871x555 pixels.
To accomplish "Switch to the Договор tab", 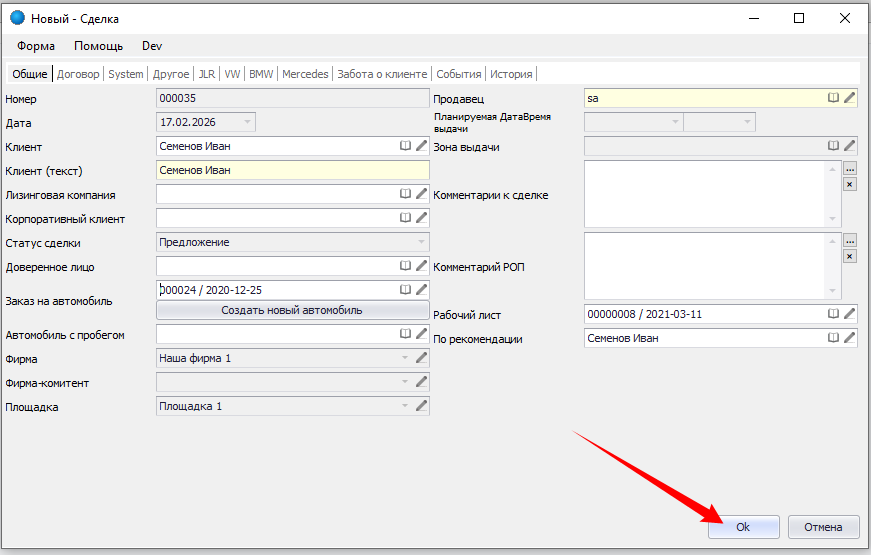I will (78, 74).
